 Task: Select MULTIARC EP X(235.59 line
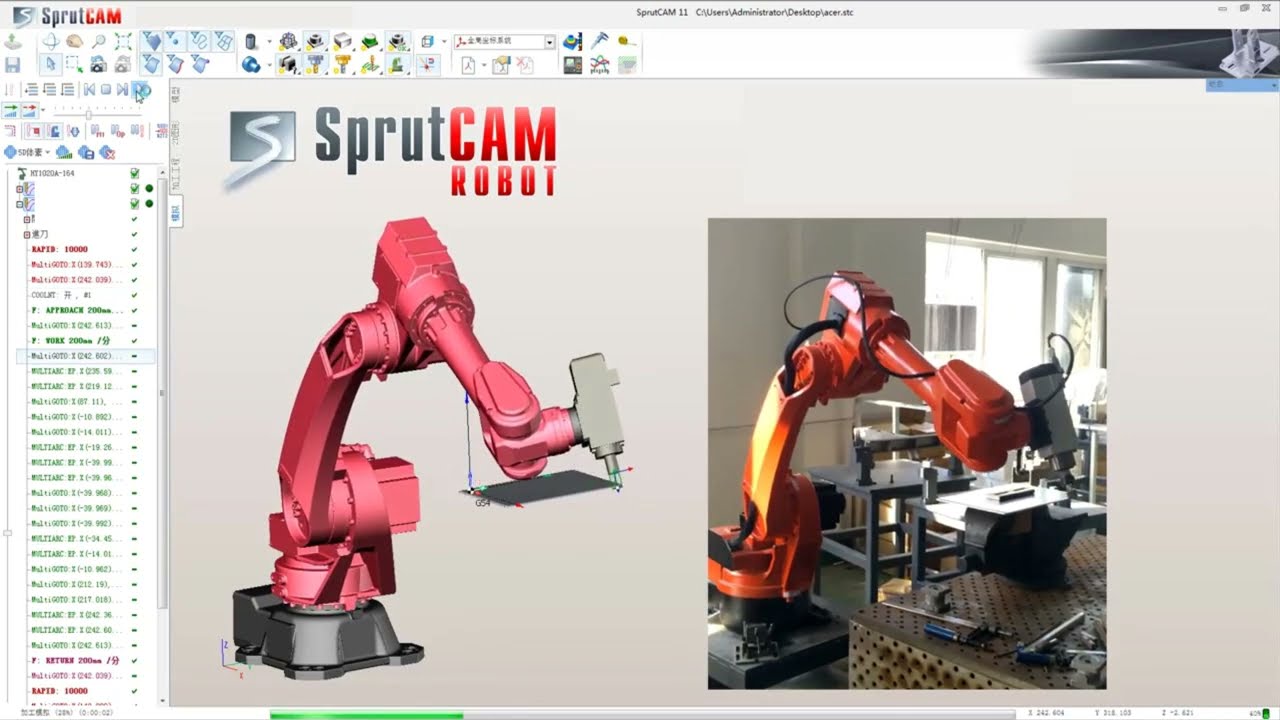coord(77,371)
